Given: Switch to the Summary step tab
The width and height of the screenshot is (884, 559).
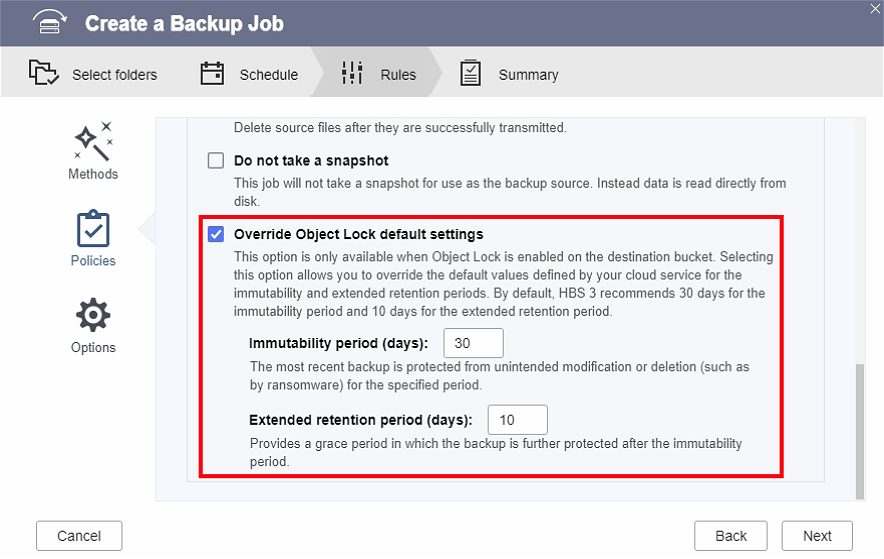Looking at the screenshot, I should tap(528, 75).
